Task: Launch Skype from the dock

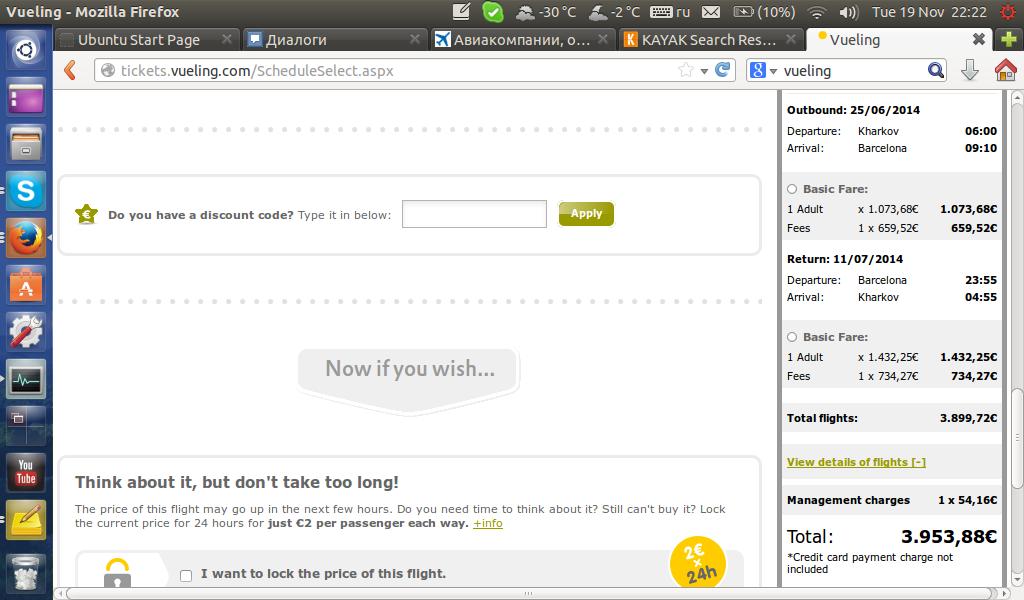Action: coord(26,191)
